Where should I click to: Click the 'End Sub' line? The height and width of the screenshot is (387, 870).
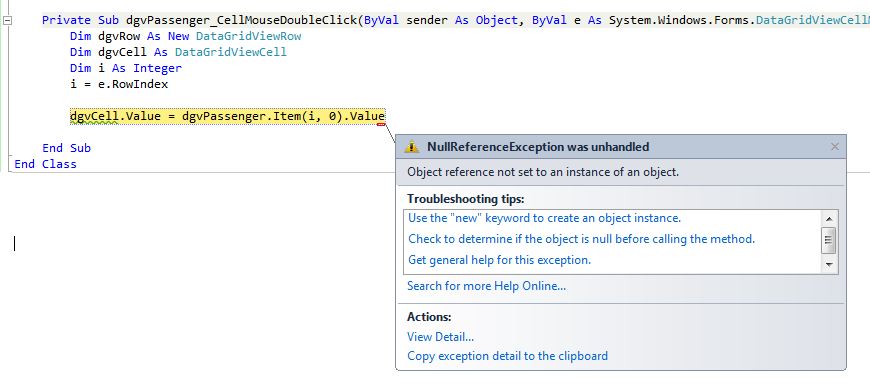tap(67, 148)
